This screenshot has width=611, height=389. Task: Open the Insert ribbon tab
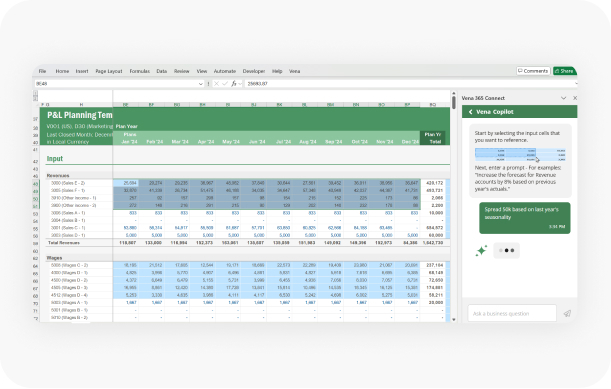coord(82,71)
